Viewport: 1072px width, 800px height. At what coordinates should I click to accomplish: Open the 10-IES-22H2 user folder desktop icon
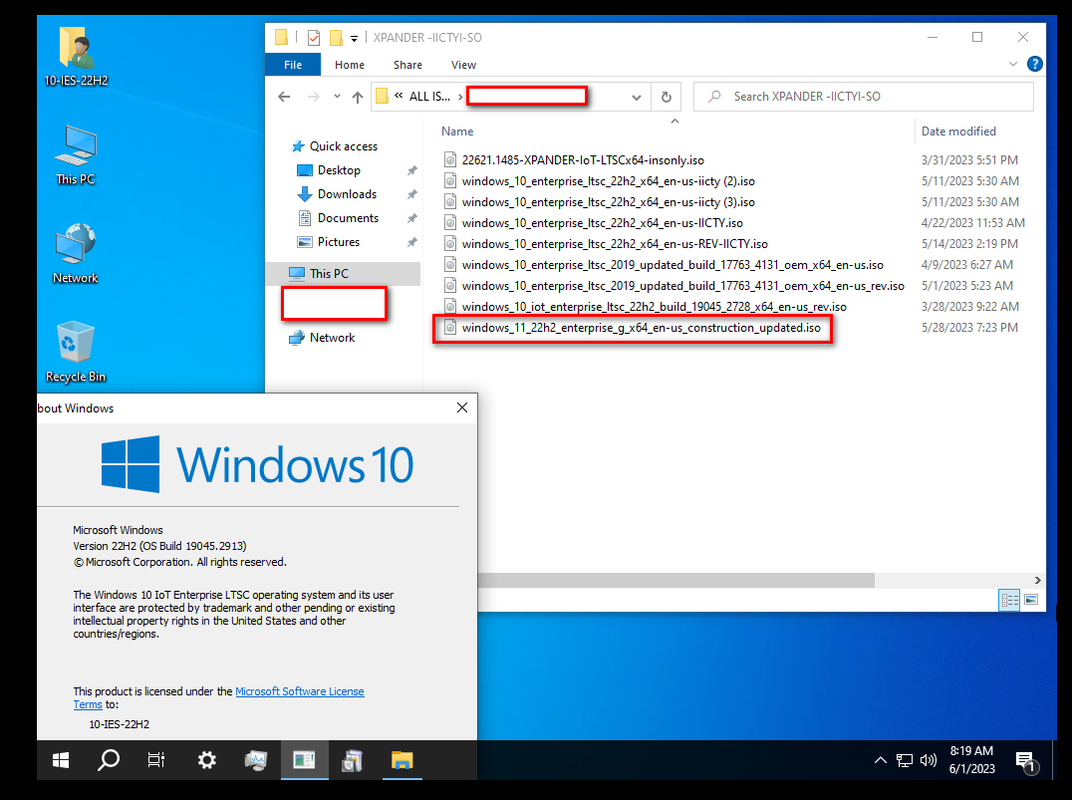pyautogui.click(x=76, y=57)
